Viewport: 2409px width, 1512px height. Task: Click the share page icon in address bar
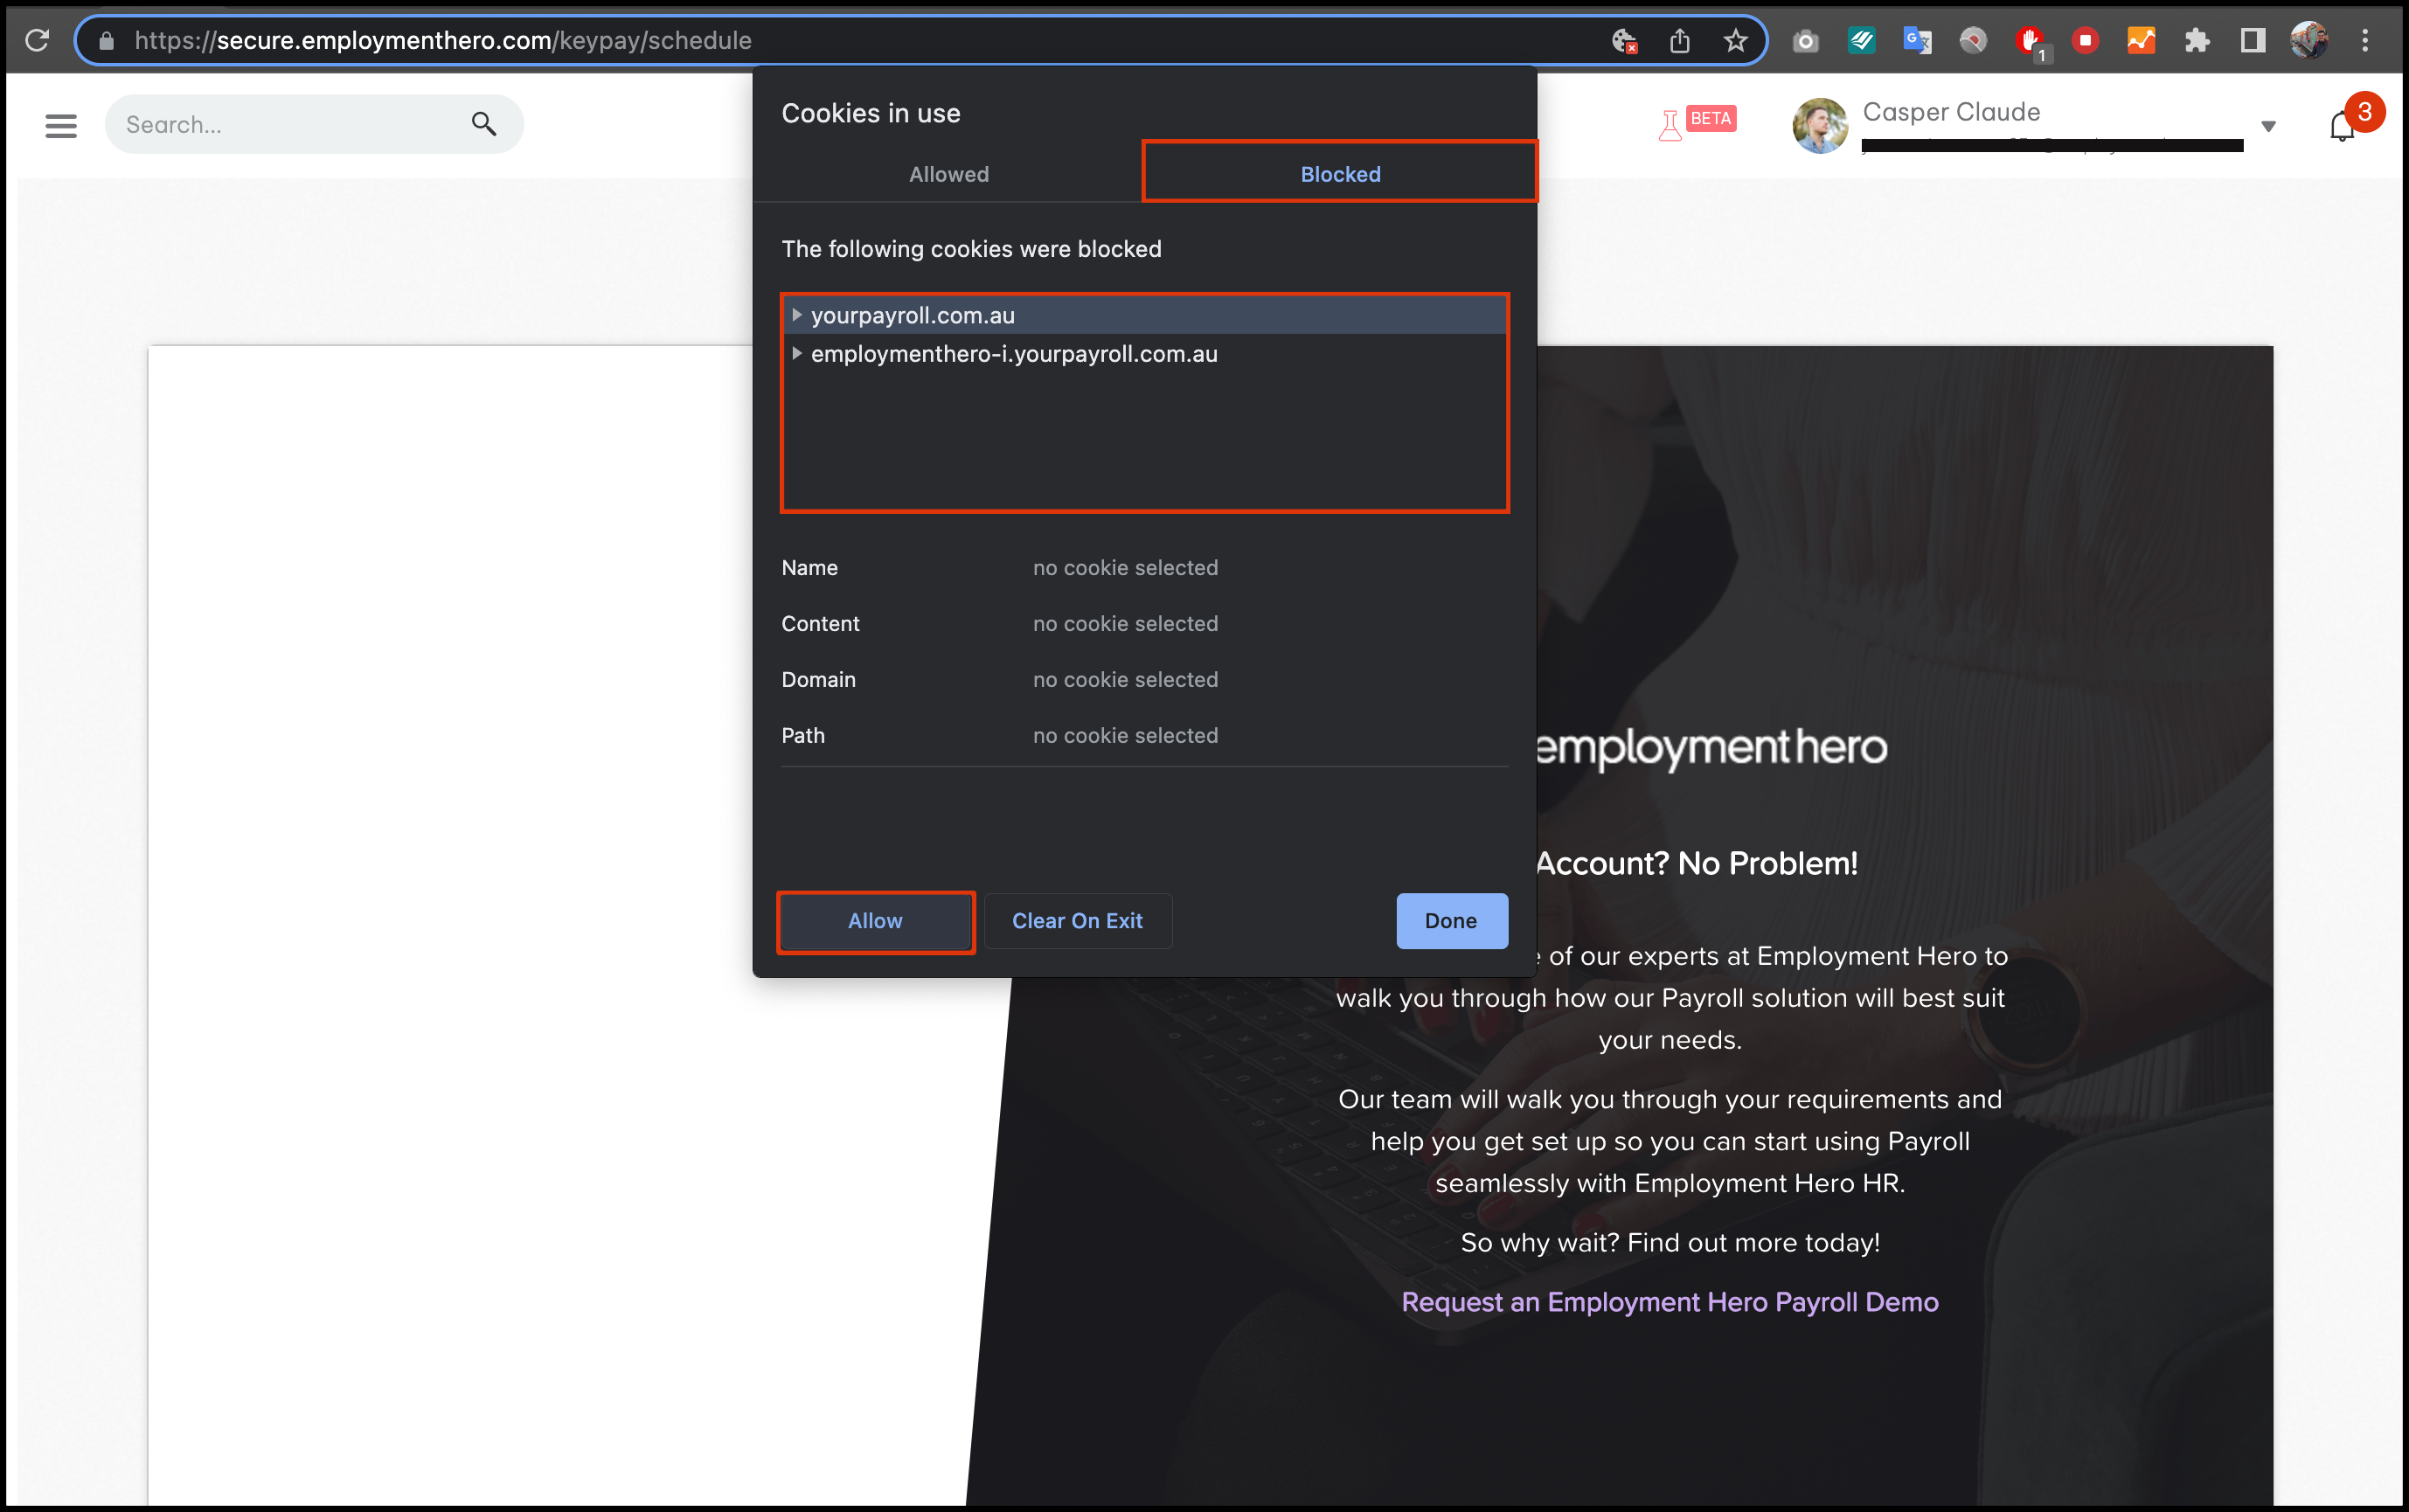[1679, 41]
